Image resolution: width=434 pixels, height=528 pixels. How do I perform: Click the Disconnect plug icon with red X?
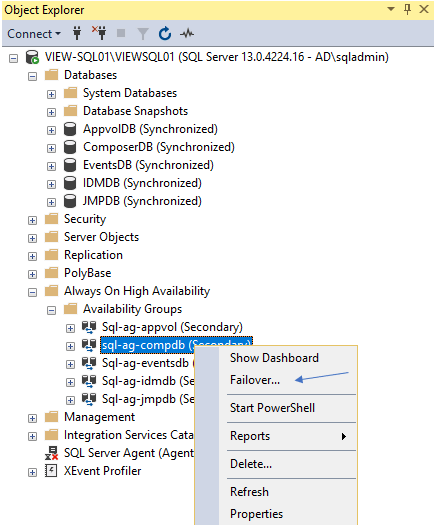tap(99, 33)
